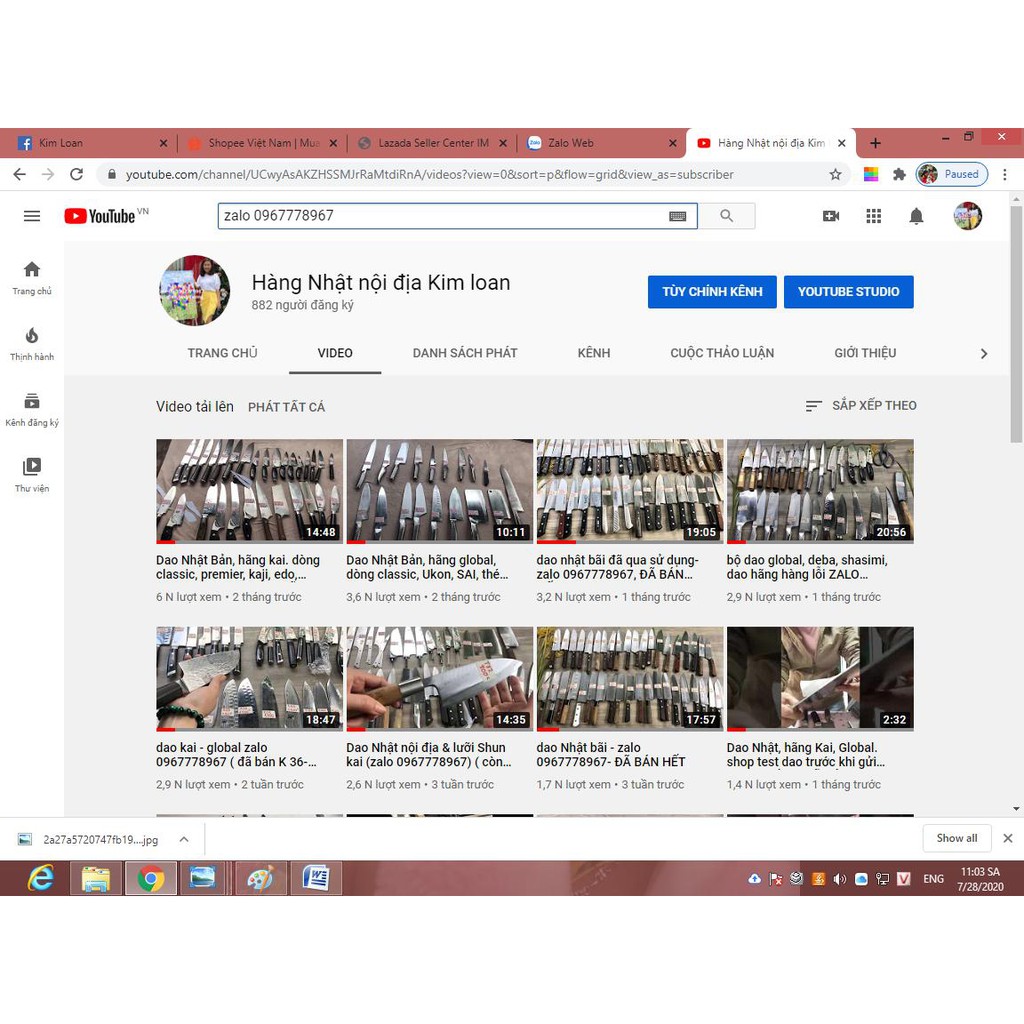Expand the SẮP XẾP THEO sort menu
The width and height of the screenshot is (1024, 1024).
click(861, 406)
